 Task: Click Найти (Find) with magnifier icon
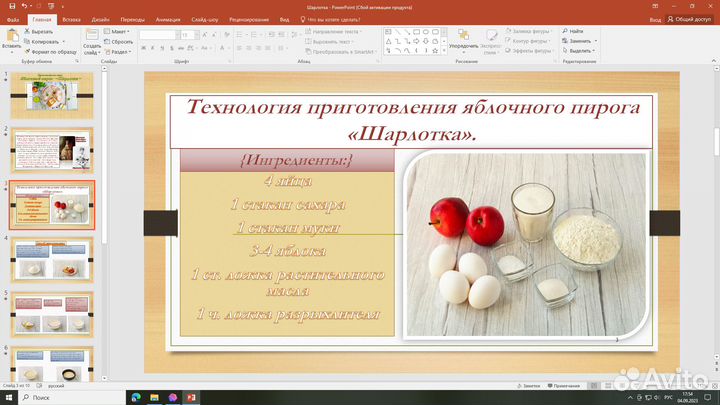coord(573,31)
